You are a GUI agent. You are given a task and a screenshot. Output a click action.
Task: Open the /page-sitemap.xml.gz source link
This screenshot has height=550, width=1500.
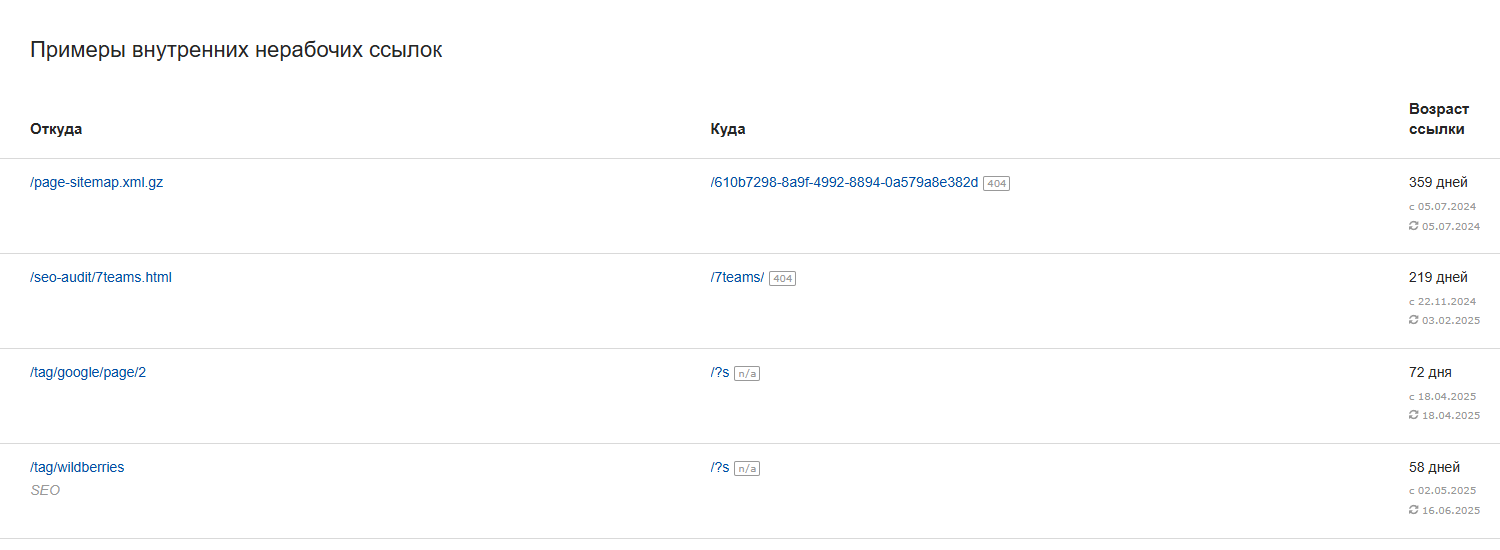coord(97,182)
